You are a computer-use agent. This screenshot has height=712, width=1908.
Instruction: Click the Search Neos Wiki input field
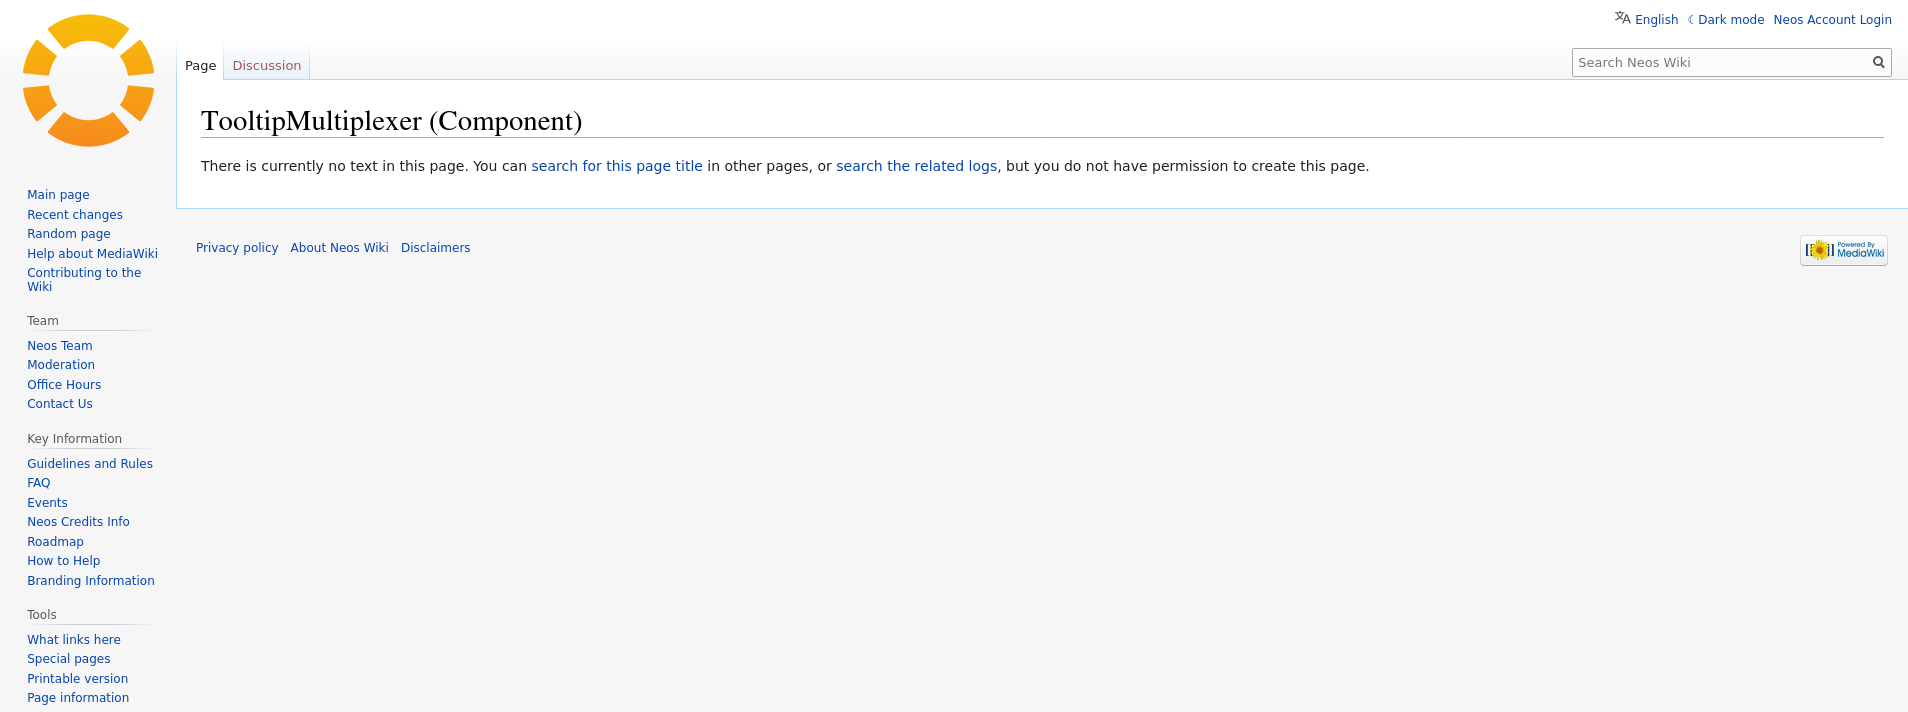coord(1720,62)
